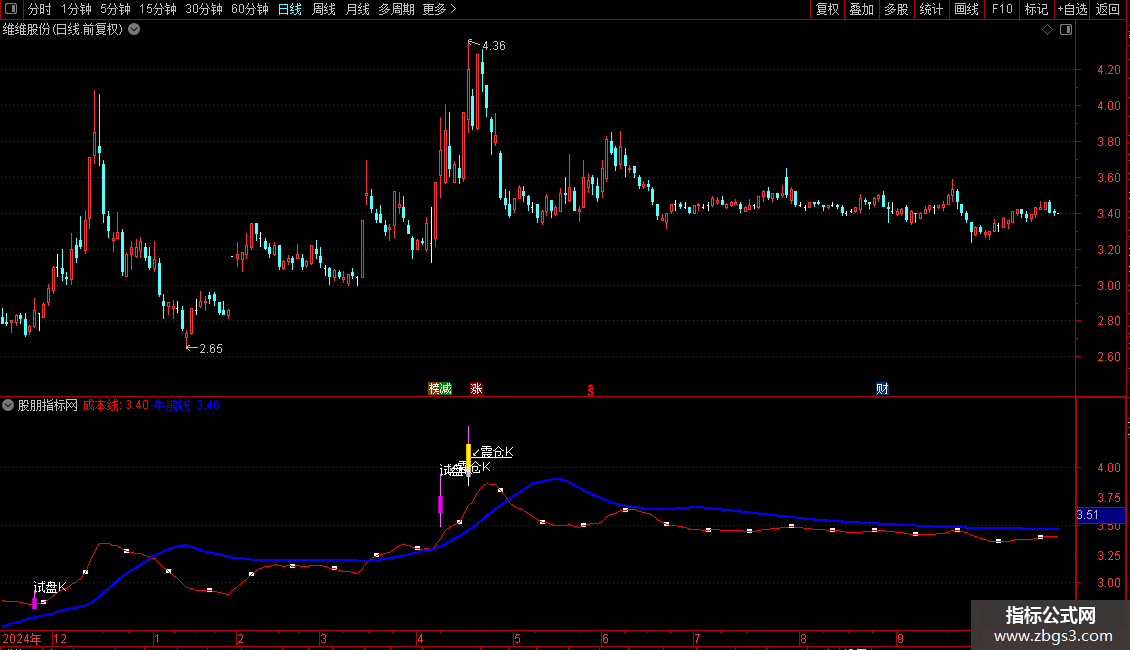Click the month 9 axis marker

pos(900,638)
